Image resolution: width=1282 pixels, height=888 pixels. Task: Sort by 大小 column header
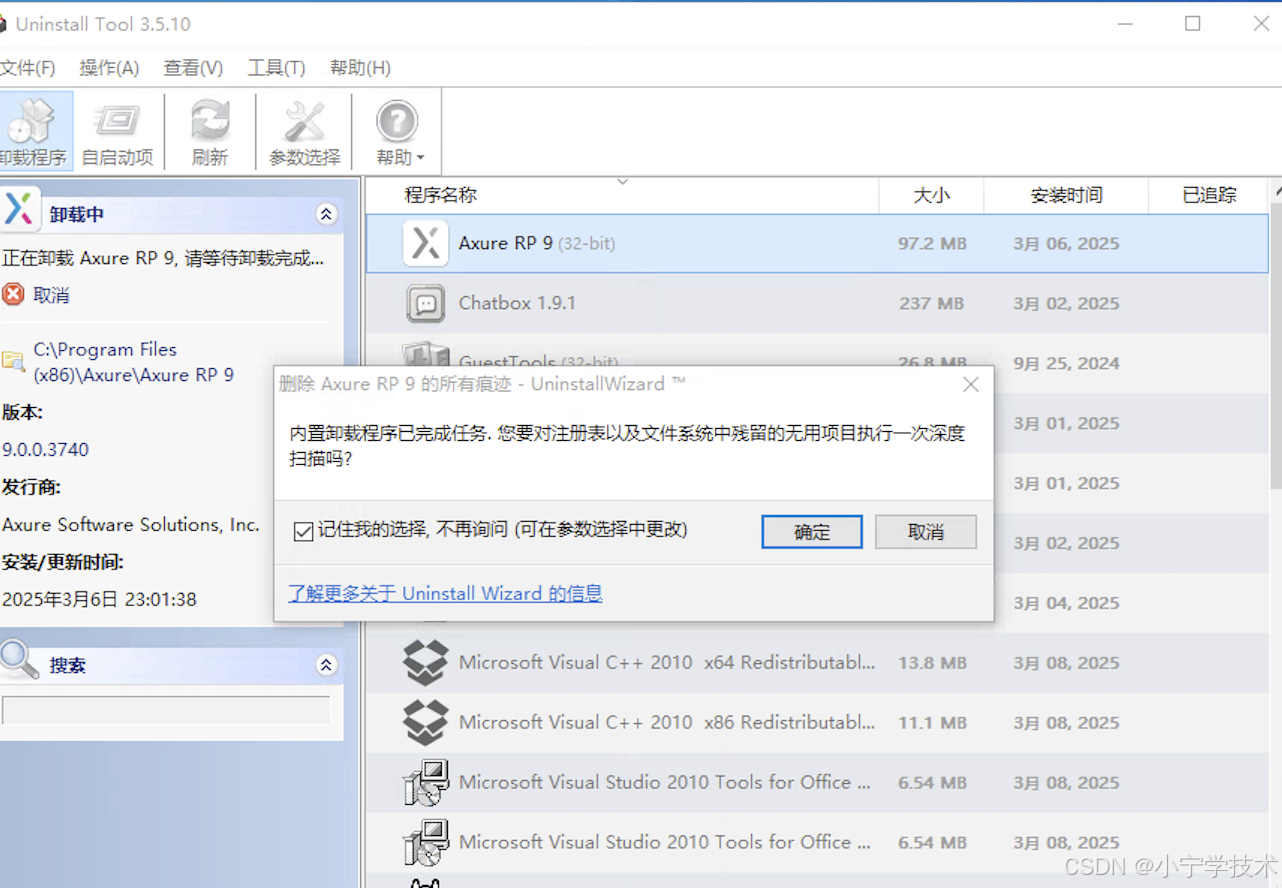931,195
